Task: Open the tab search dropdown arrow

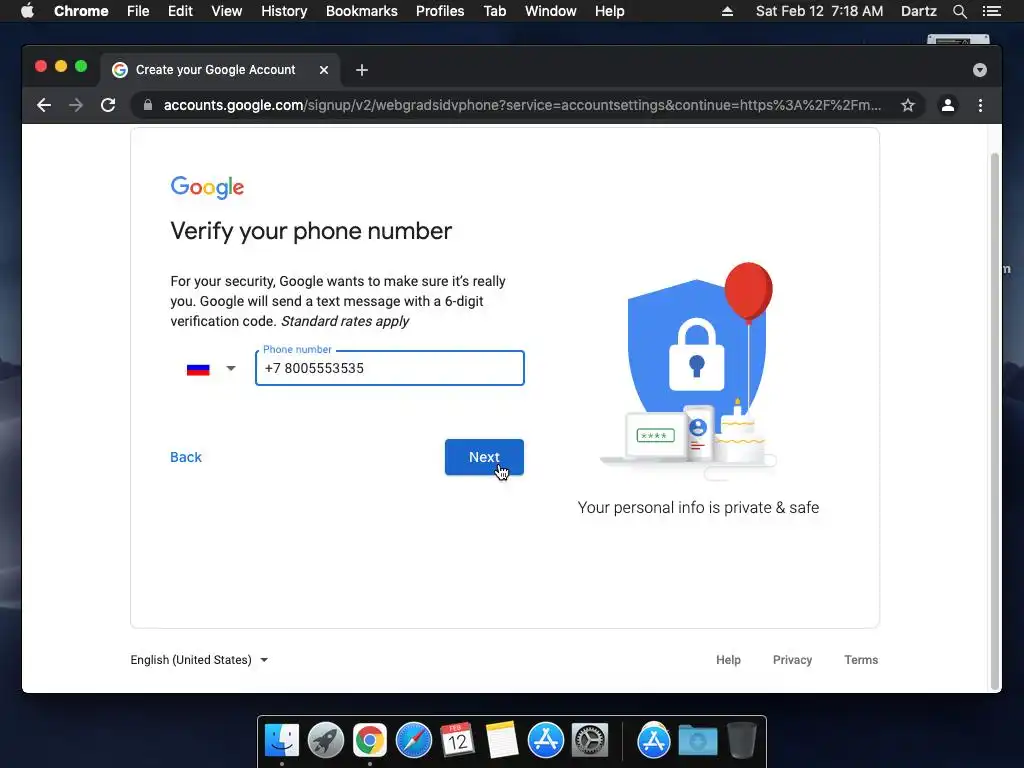Action: 980,70
